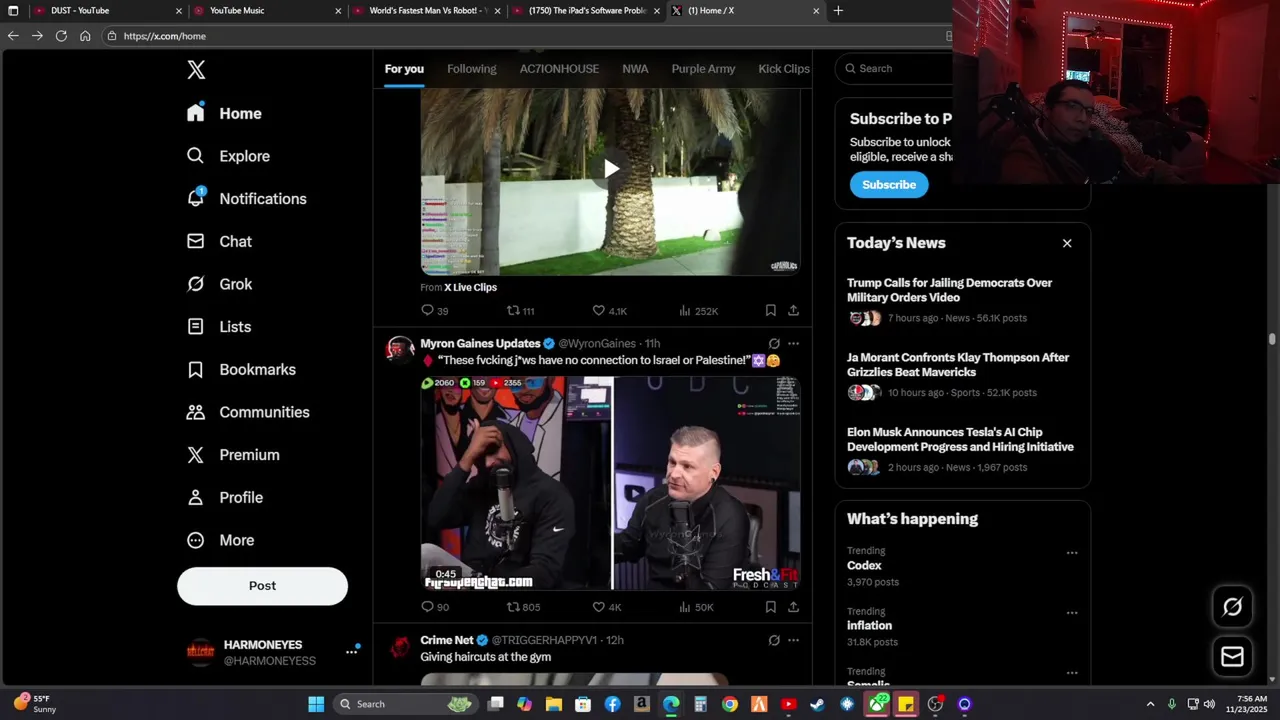Viewport: 1280px width, 720px height.
Task: Switch to the For you tab
Action: click(x=404, y=69)
